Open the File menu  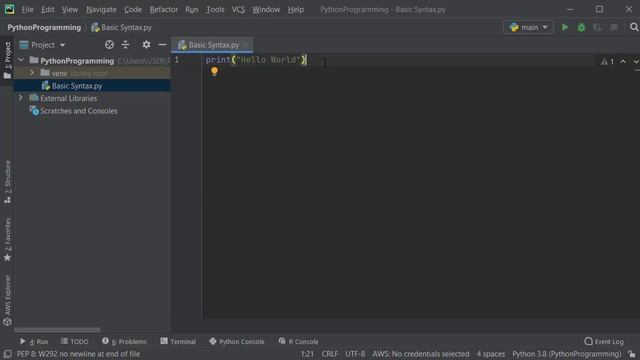[x=27, y=9]
